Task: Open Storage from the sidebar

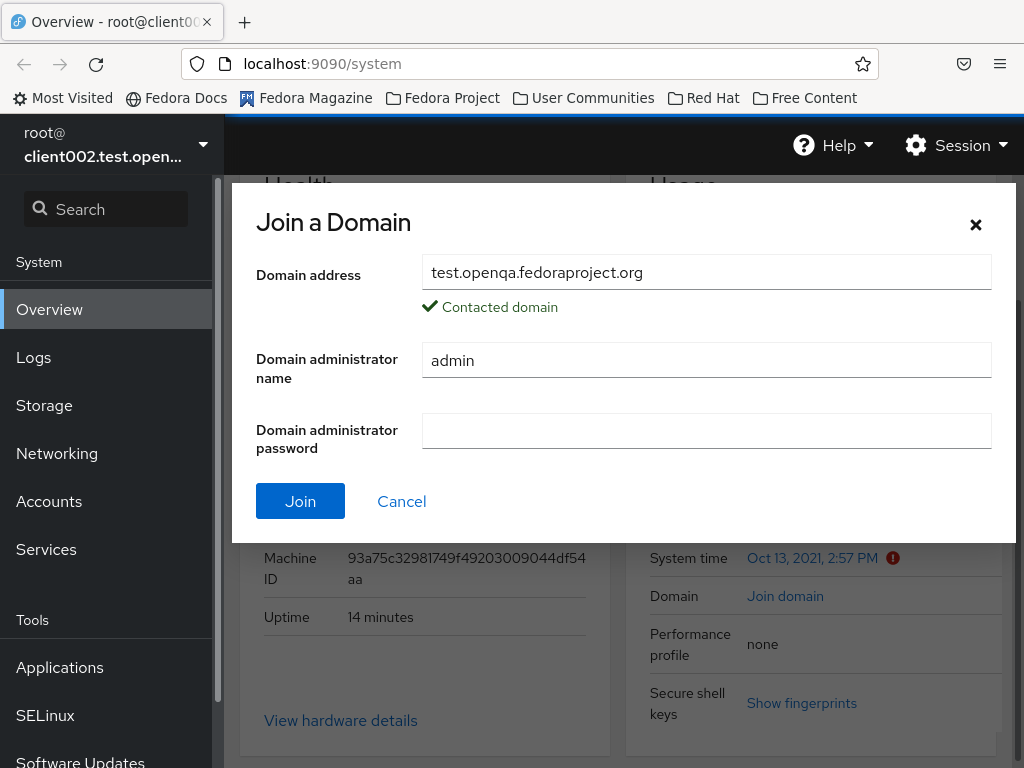Action: (106, 406)
